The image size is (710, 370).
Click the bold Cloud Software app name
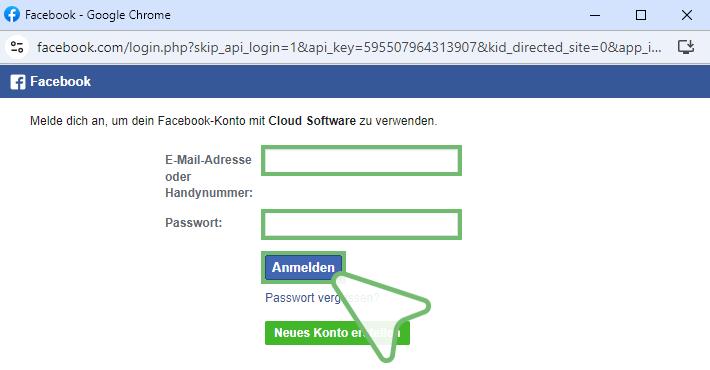[x=312, y=121]
